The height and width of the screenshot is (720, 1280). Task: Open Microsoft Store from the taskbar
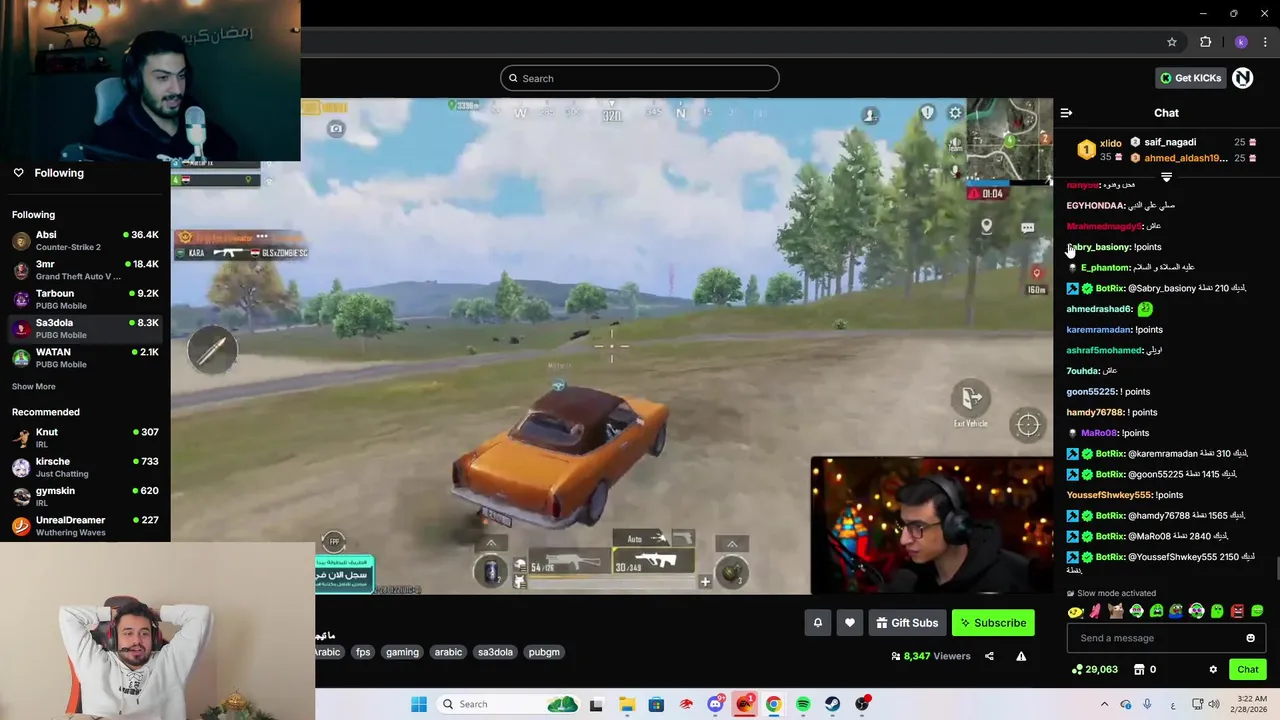pyautogui.click(x=656, y=704)
